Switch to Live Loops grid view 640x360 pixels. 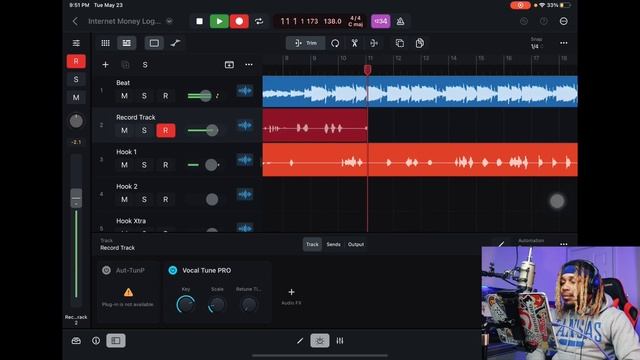[x=105, y=43]
